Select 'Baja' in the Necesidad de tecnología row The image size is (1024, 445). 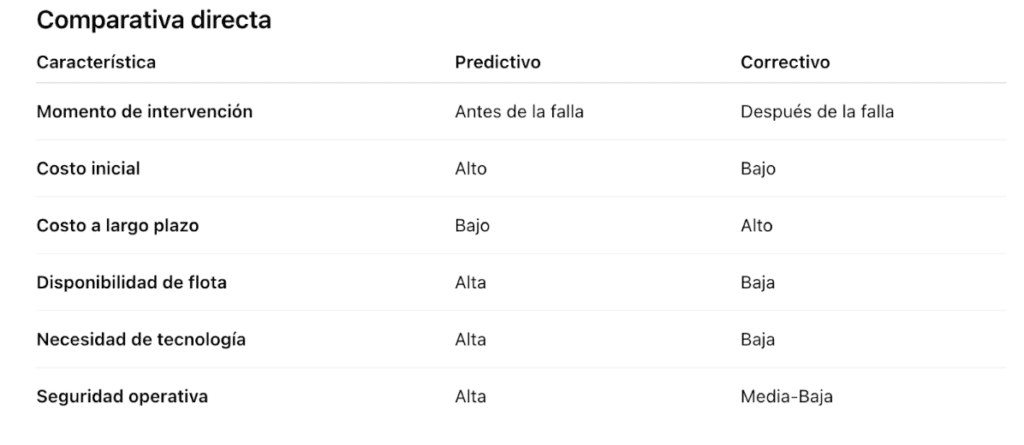[x=758, y=340]
